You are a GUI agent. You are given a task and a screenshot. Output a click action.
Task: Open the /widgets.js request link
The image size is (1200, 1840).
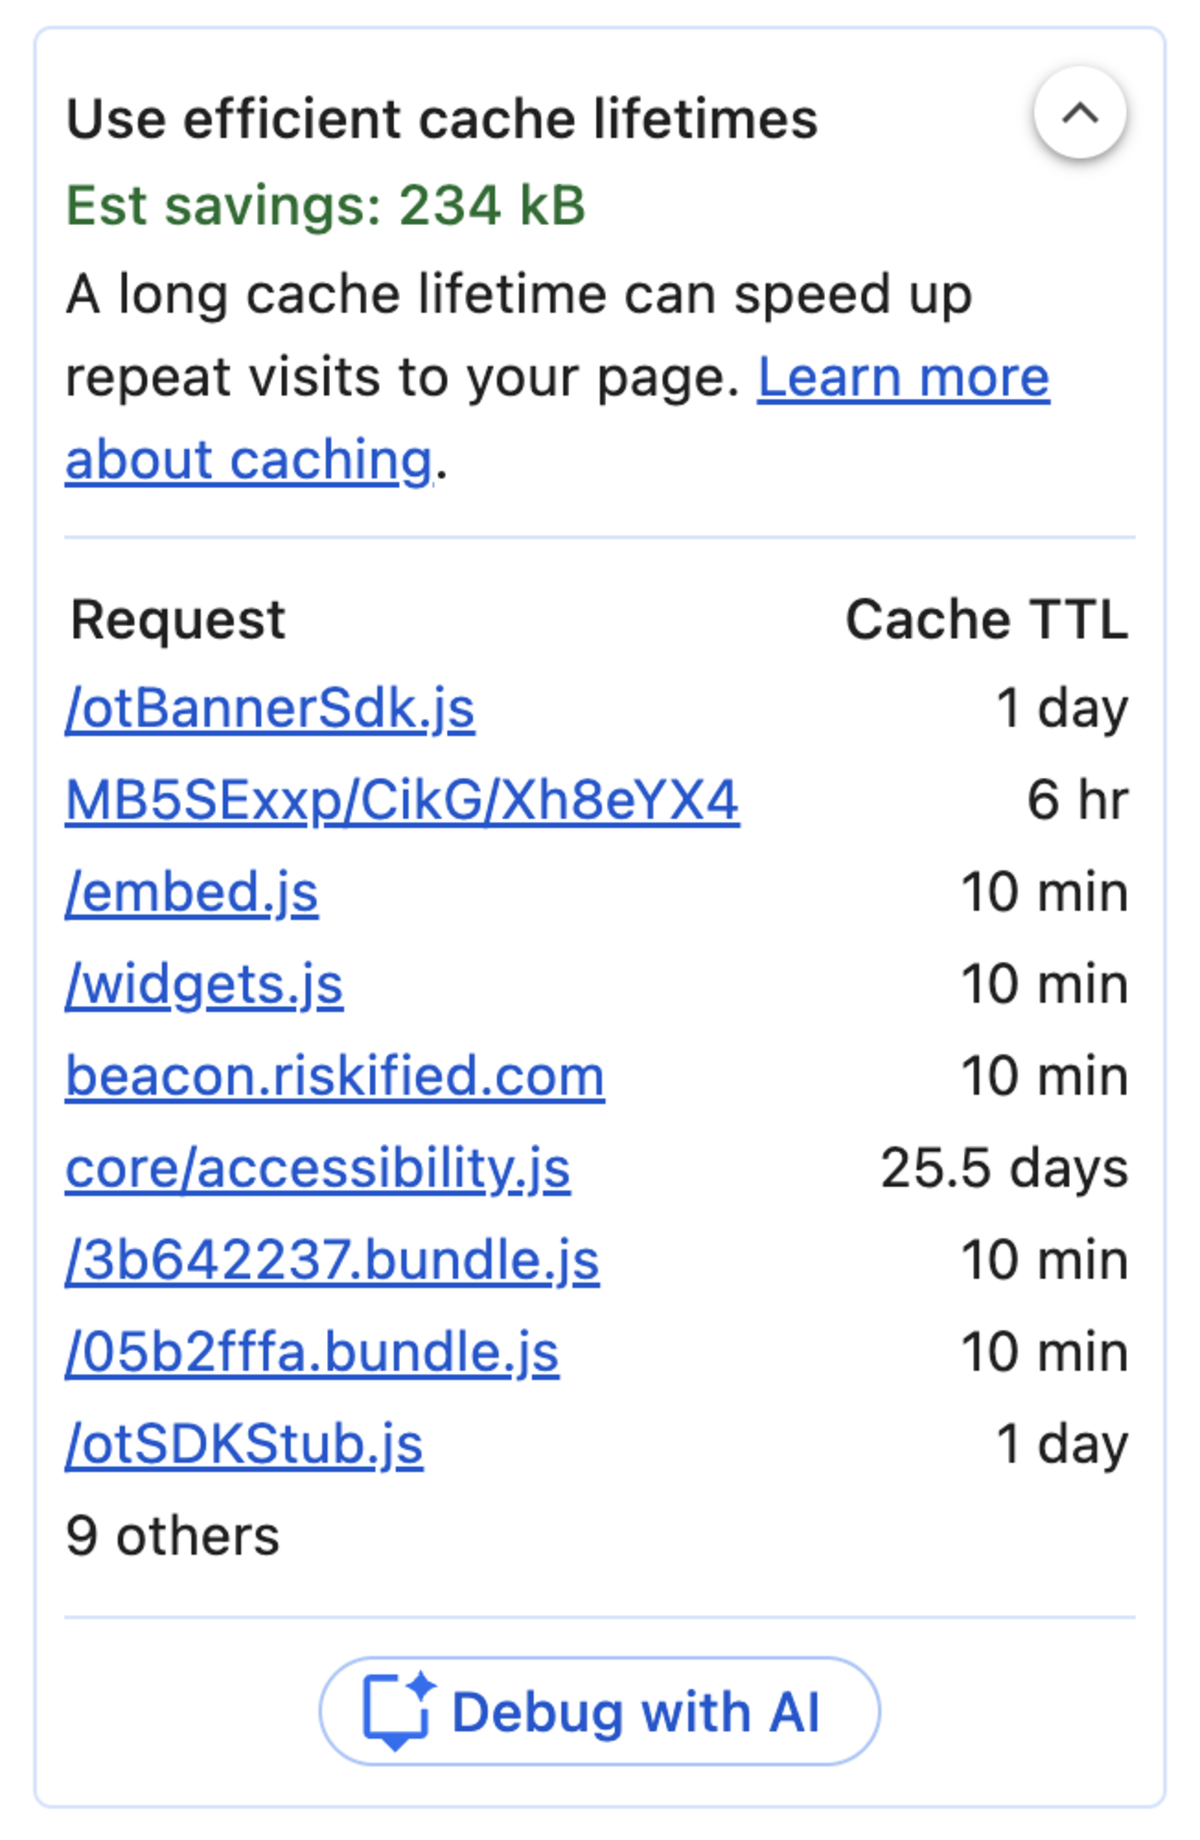204,983
